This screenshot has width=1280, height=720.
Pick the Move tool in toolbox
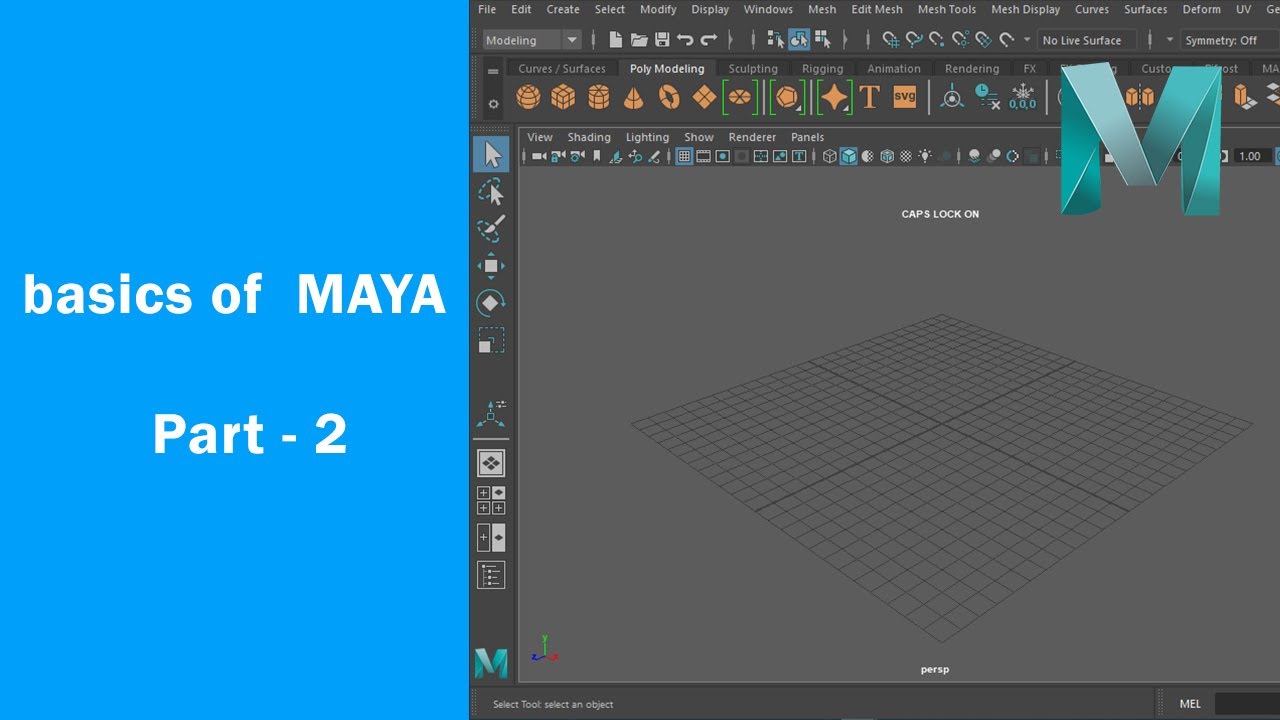491,266
